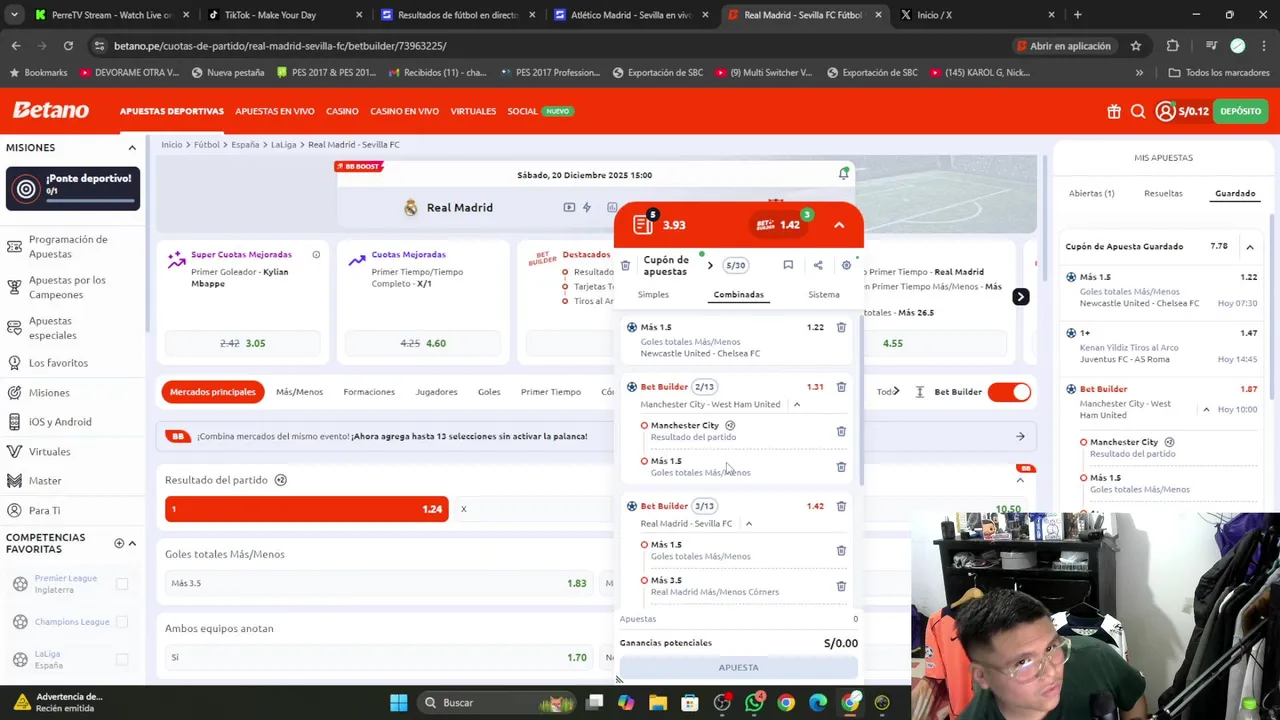The height and width of the screenshot is (720, 1280).
Task: Select the Jugadores market tab
Action: pyautogui.click(x=436, y=392)
